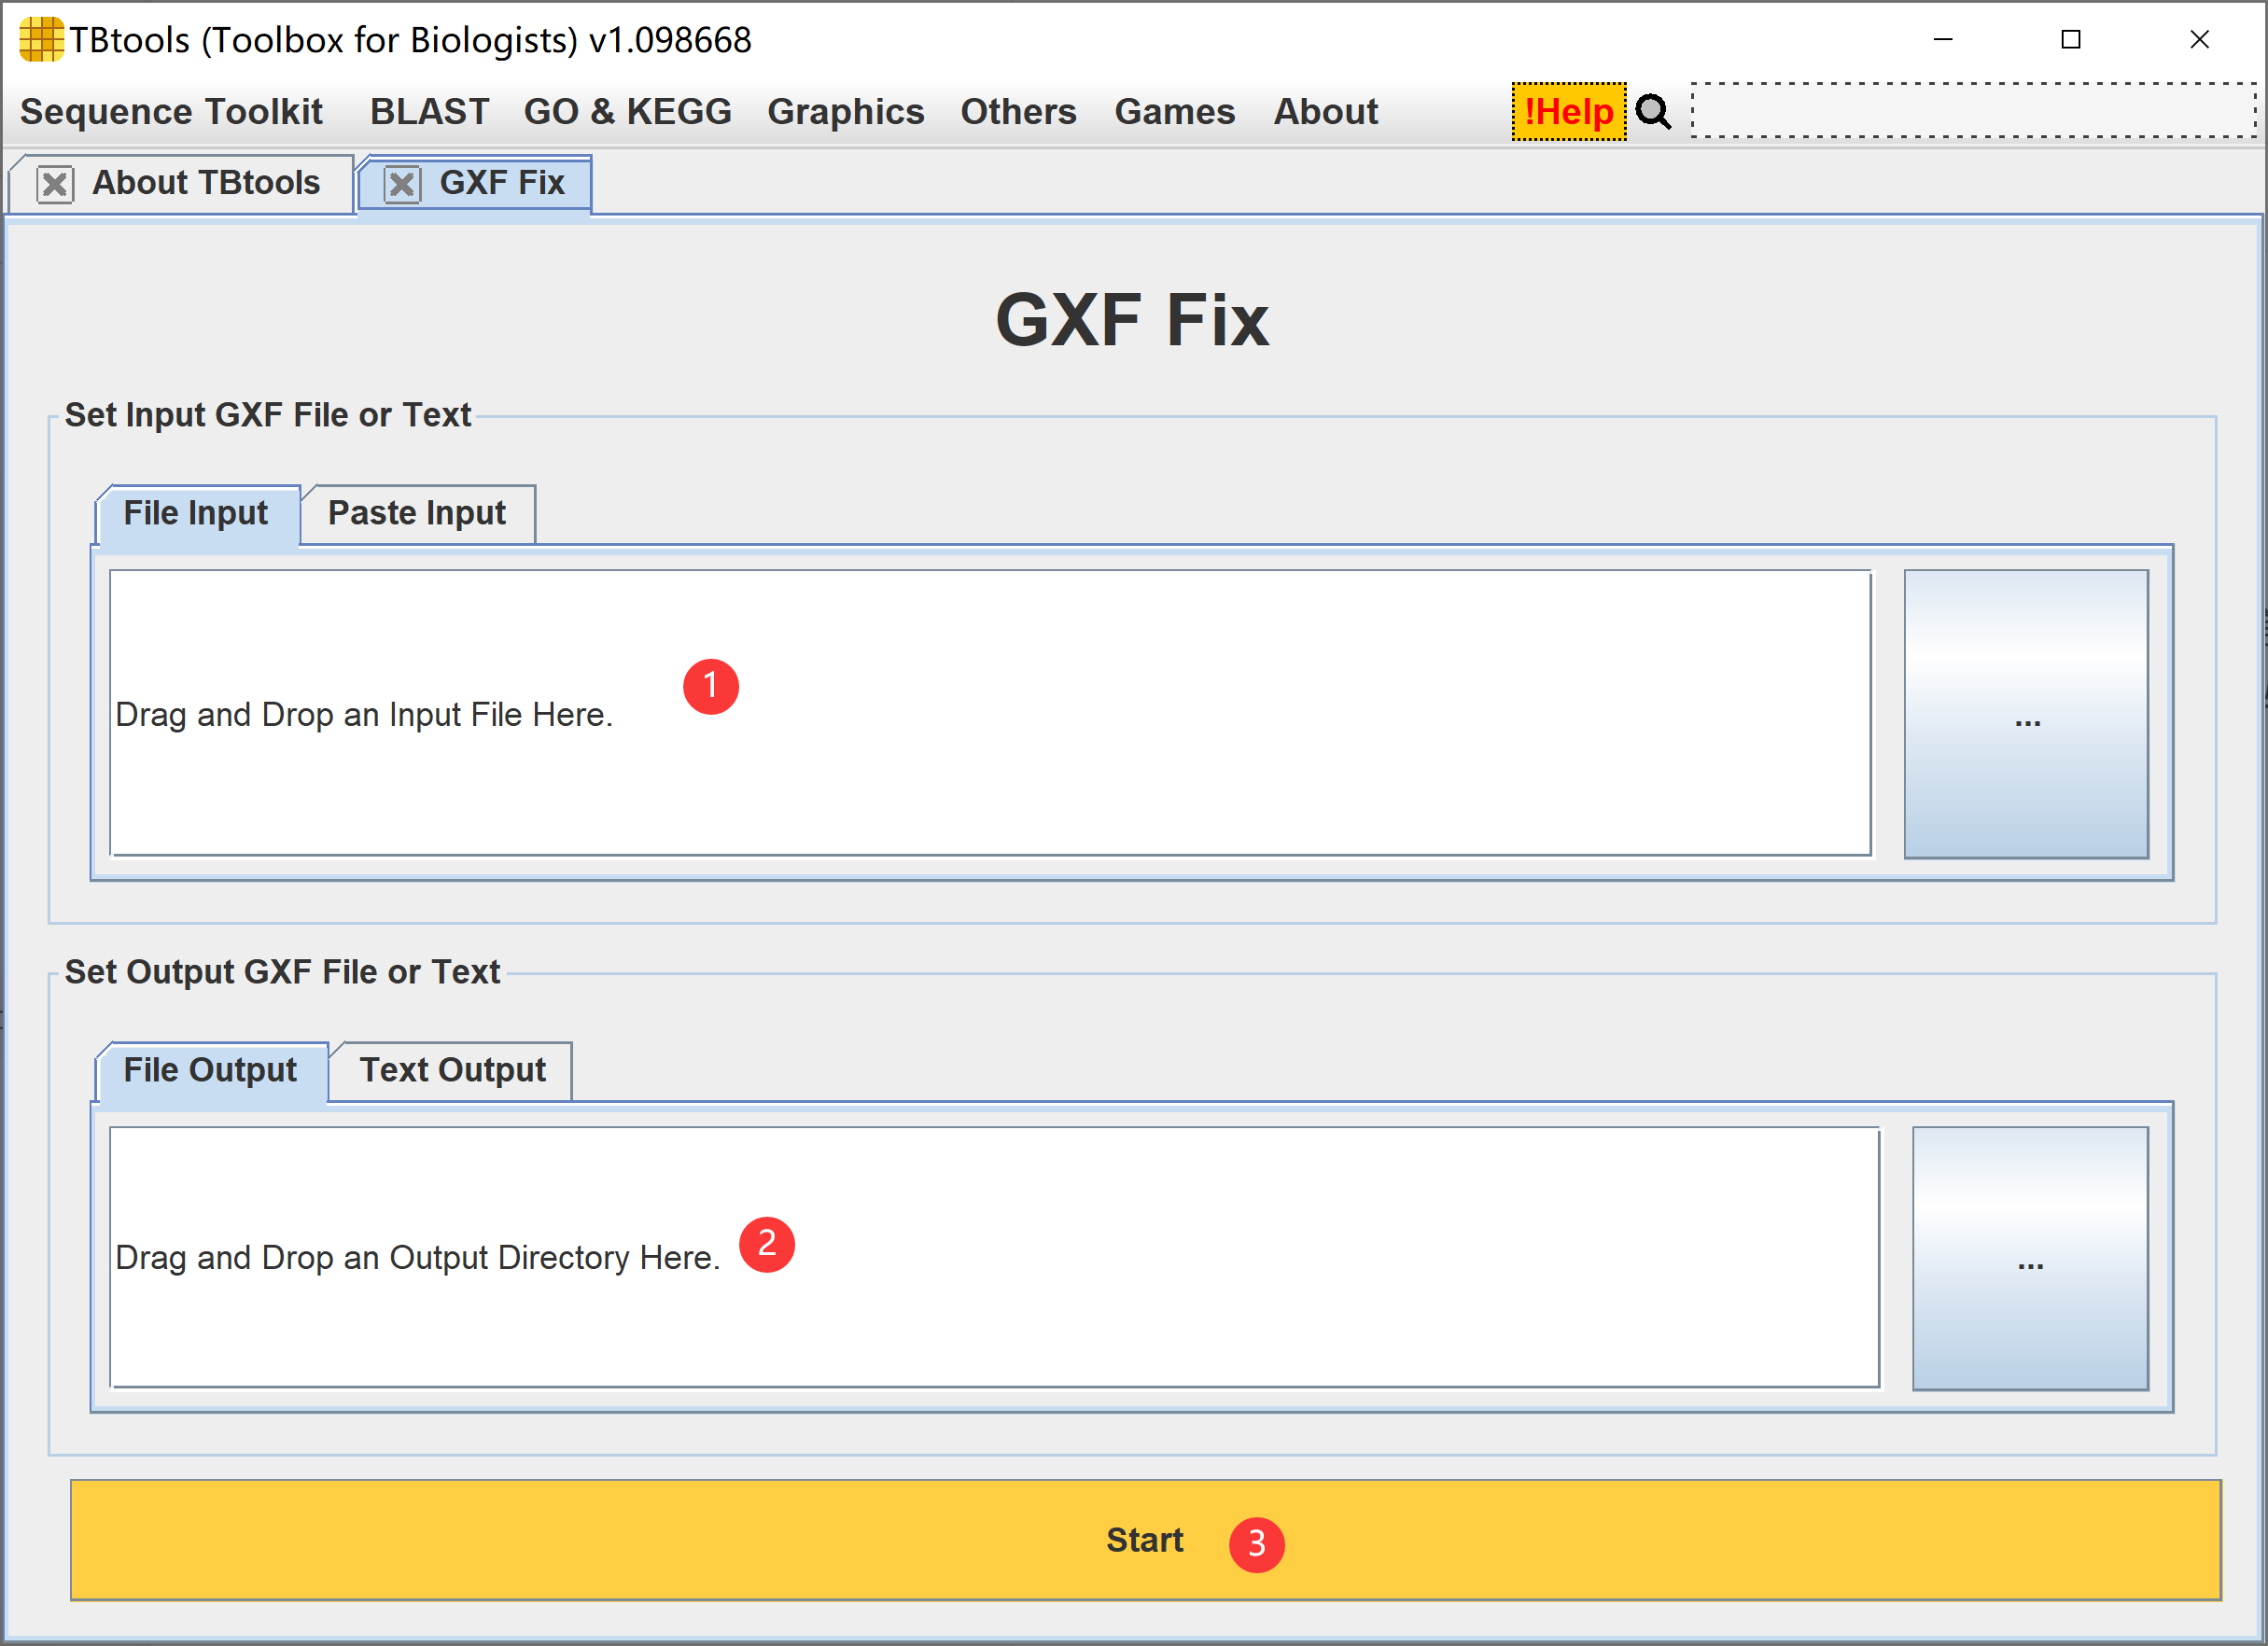Viewport: 2268px width, 1646px height.
Task: Click the TBtools app icon in title bar
Action: [x=41, y=40]
